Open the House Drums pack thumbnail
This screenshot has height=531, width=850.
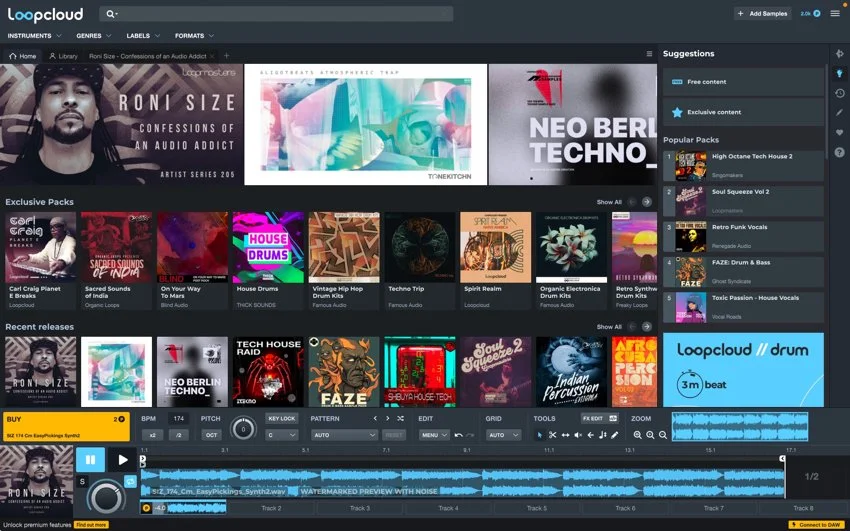268,247
